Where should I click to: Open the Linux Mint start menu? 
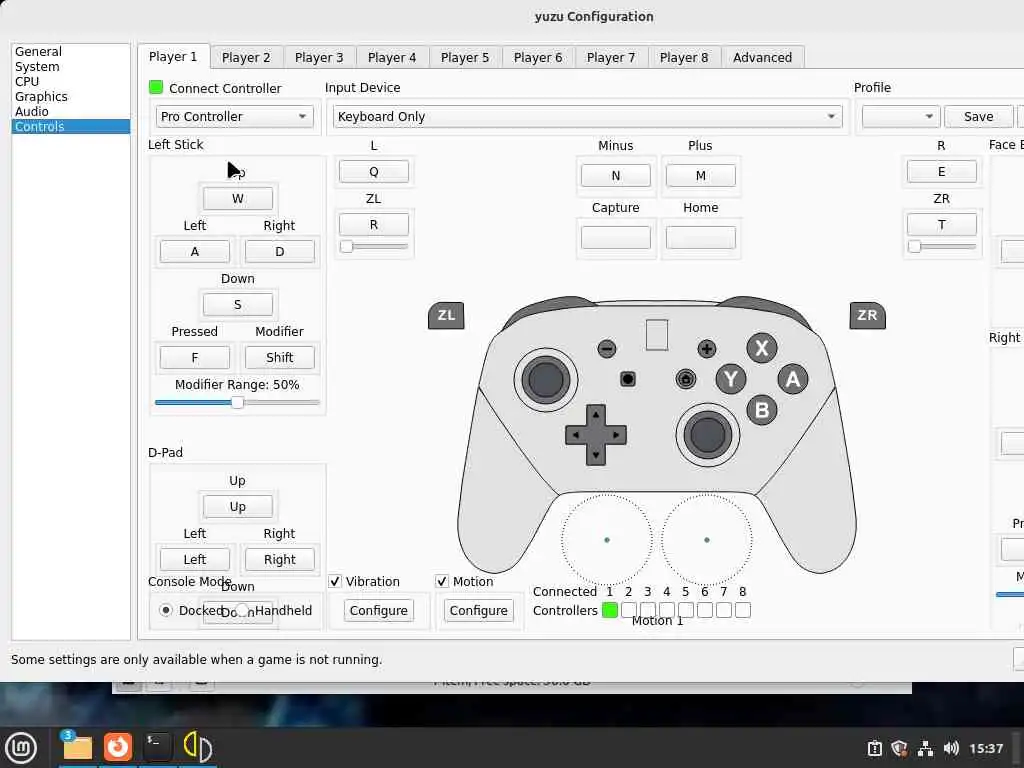tap(21, 748)
